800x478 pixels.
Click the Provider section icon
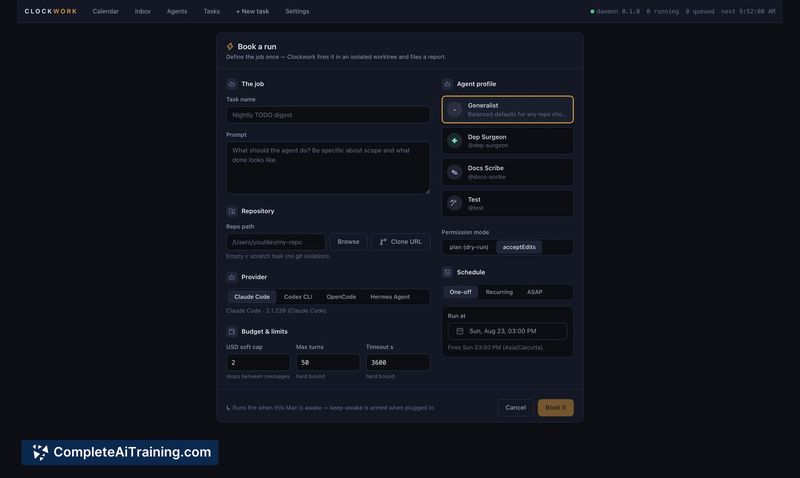click(232, 277)
